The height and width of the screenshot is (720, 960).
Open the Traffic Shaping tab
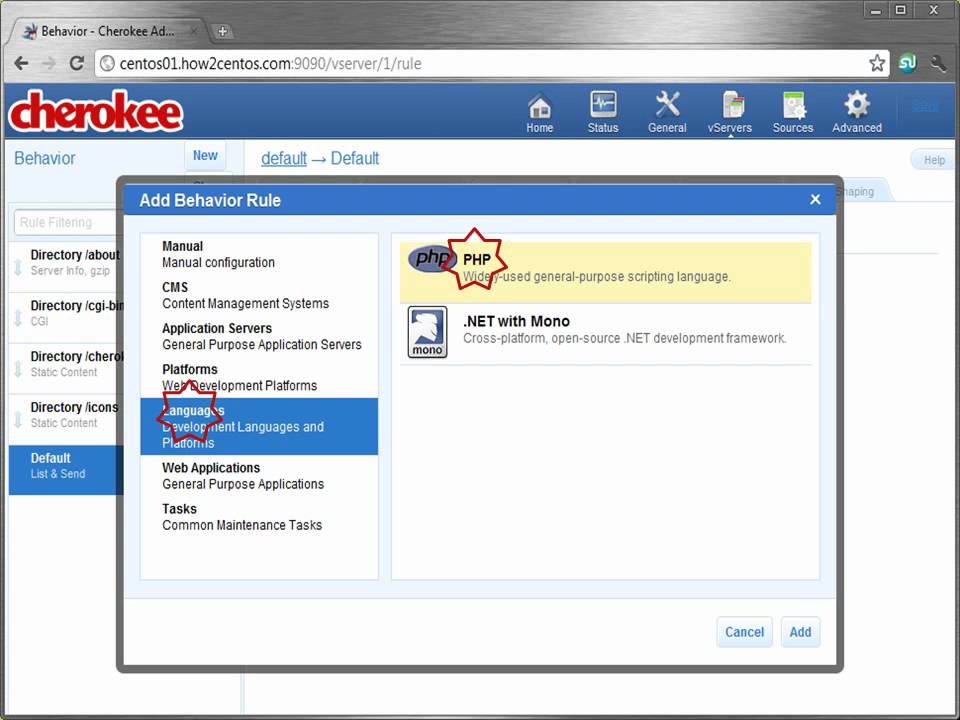click(863, 191)
